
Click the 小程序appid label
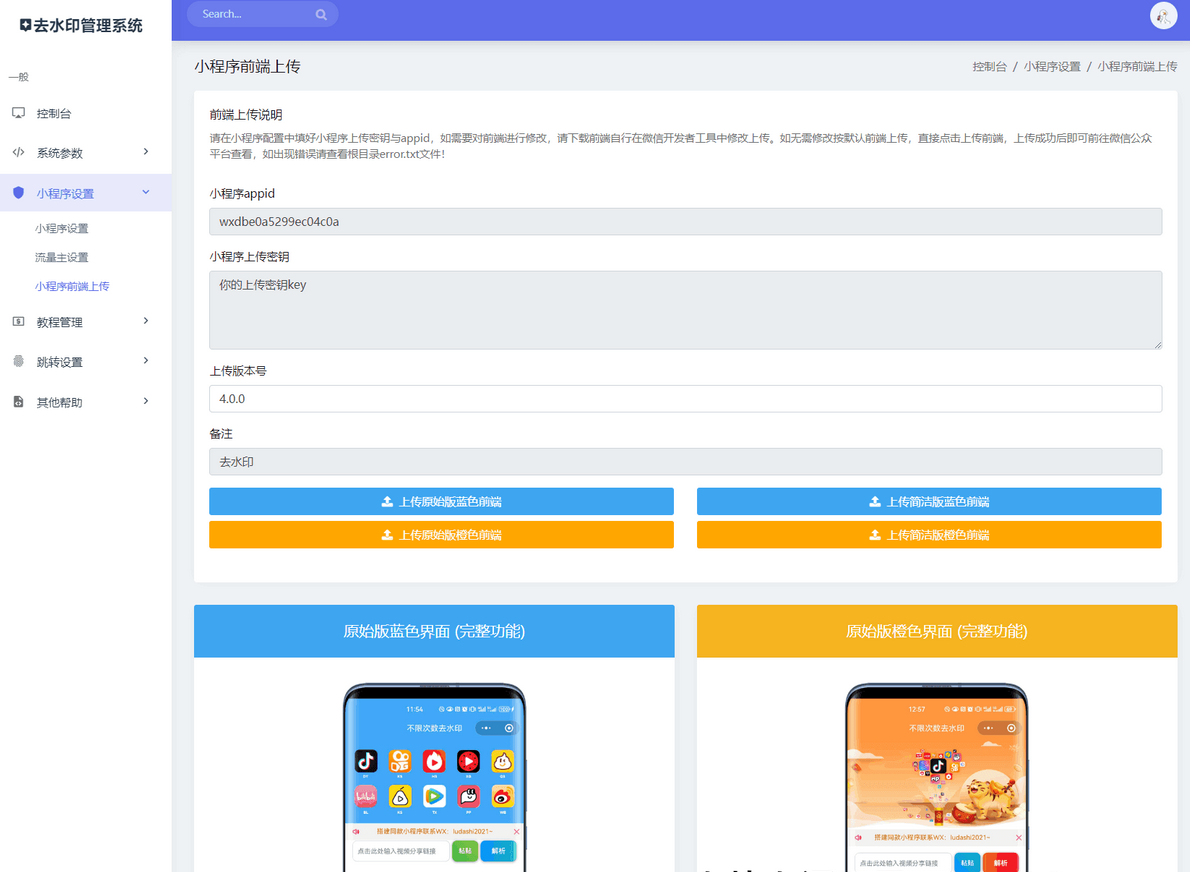242,194
